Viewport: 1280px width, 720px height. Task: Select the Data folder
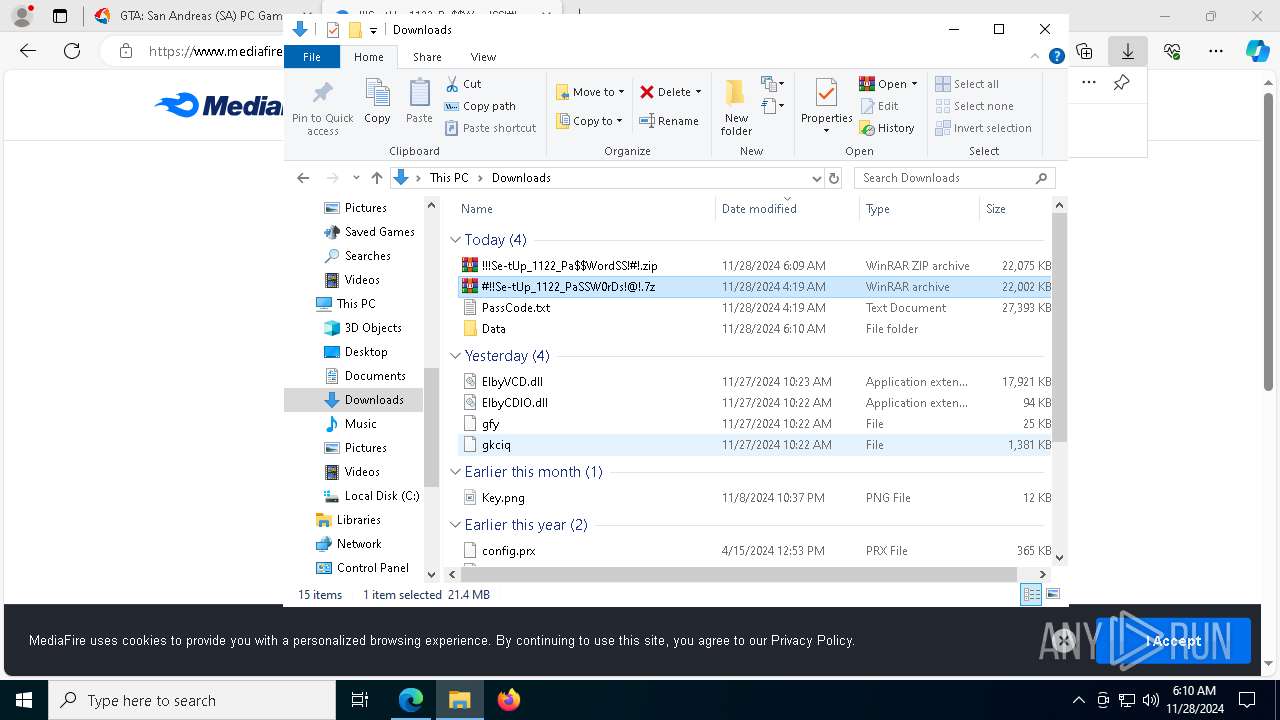click(x=494, y=329)
